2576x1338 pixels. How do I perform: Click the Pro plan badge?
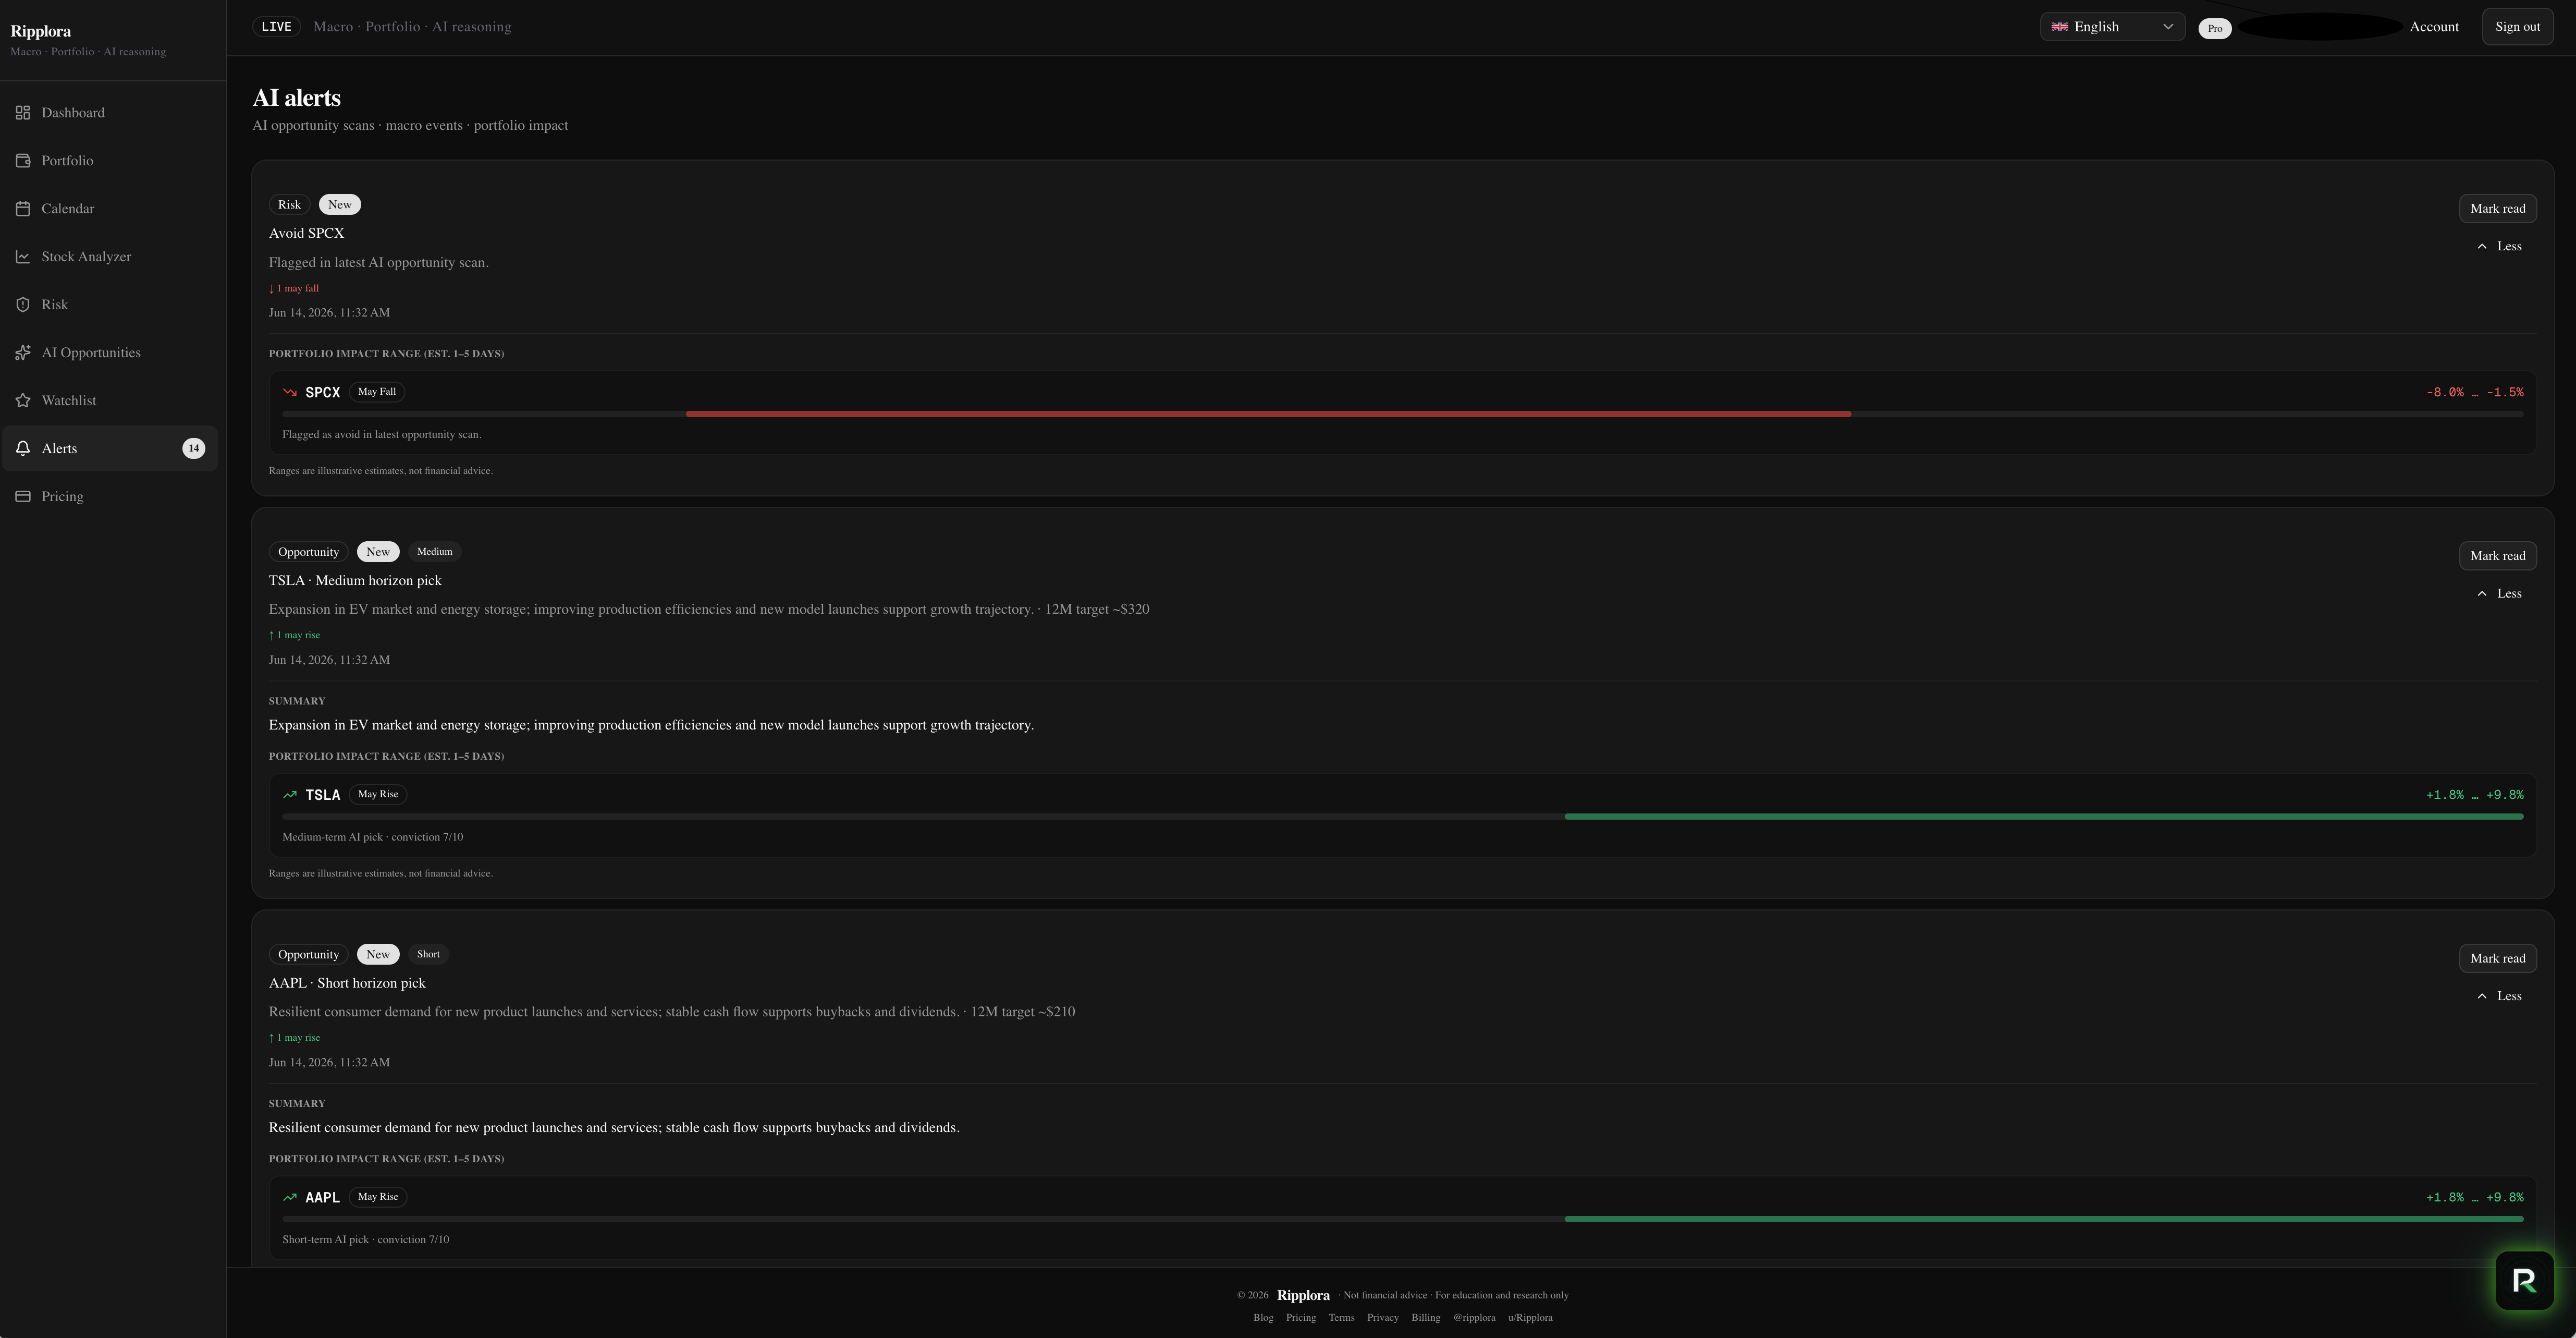(2215, 28)
